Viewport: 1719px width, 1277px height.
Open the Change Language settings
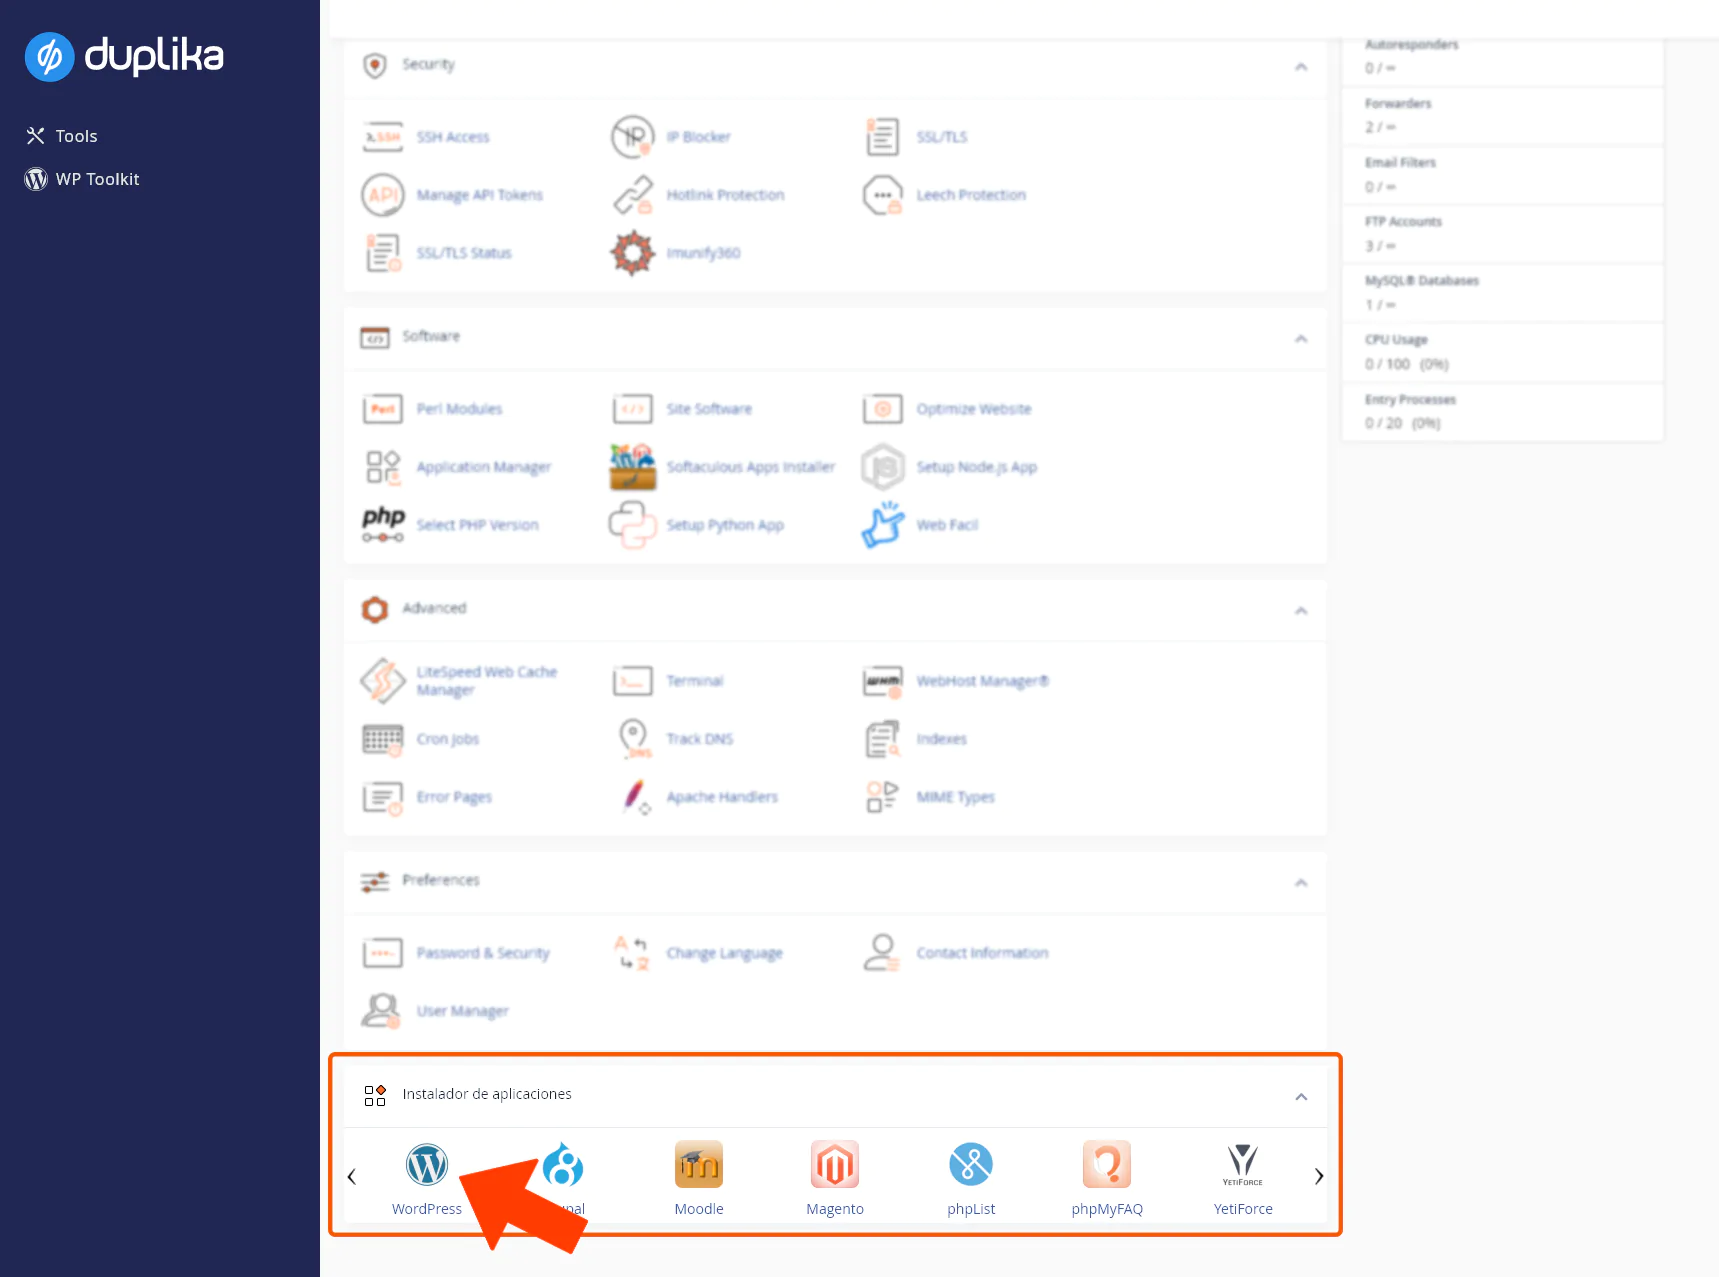point(724,952)
